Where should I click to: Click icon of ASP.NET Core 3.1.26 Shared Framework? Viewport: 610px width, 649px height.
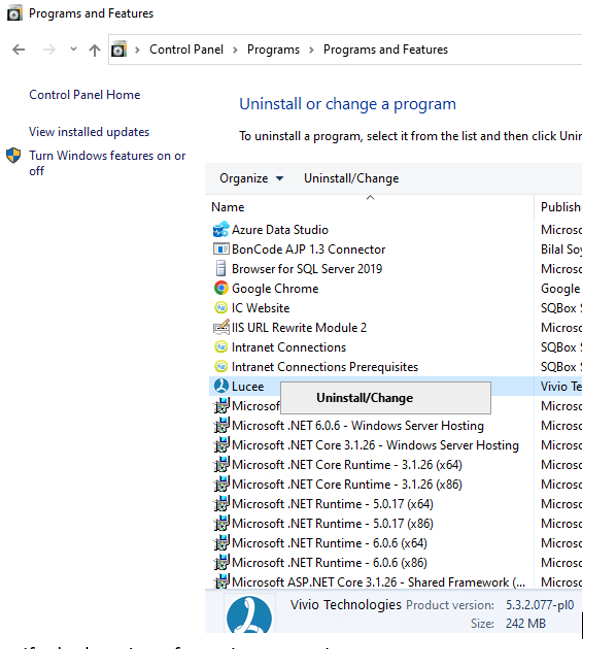click(221, 582)
